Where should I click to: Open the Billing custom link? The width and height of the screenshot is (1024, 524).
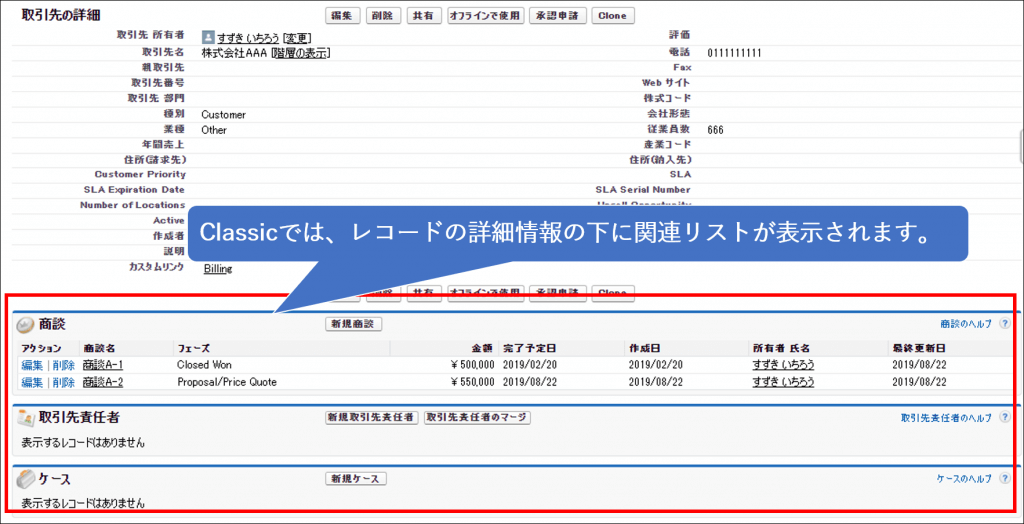tap(218, 269)
